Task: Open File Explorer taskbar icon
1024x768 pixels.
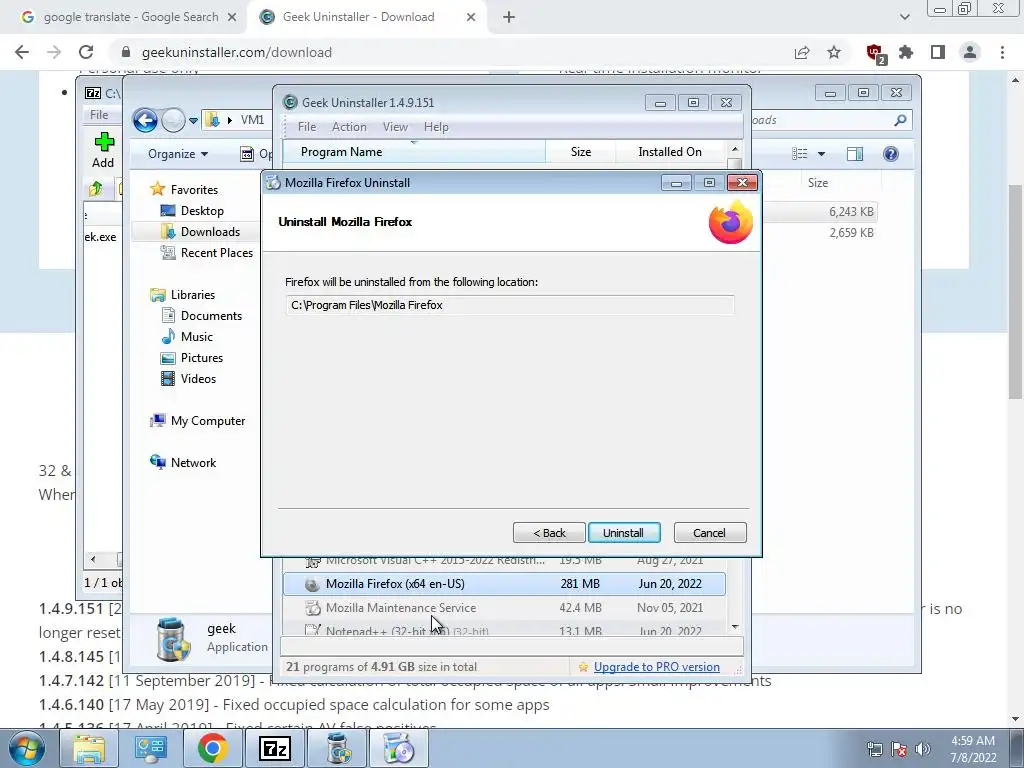Action: pos(89,749)
